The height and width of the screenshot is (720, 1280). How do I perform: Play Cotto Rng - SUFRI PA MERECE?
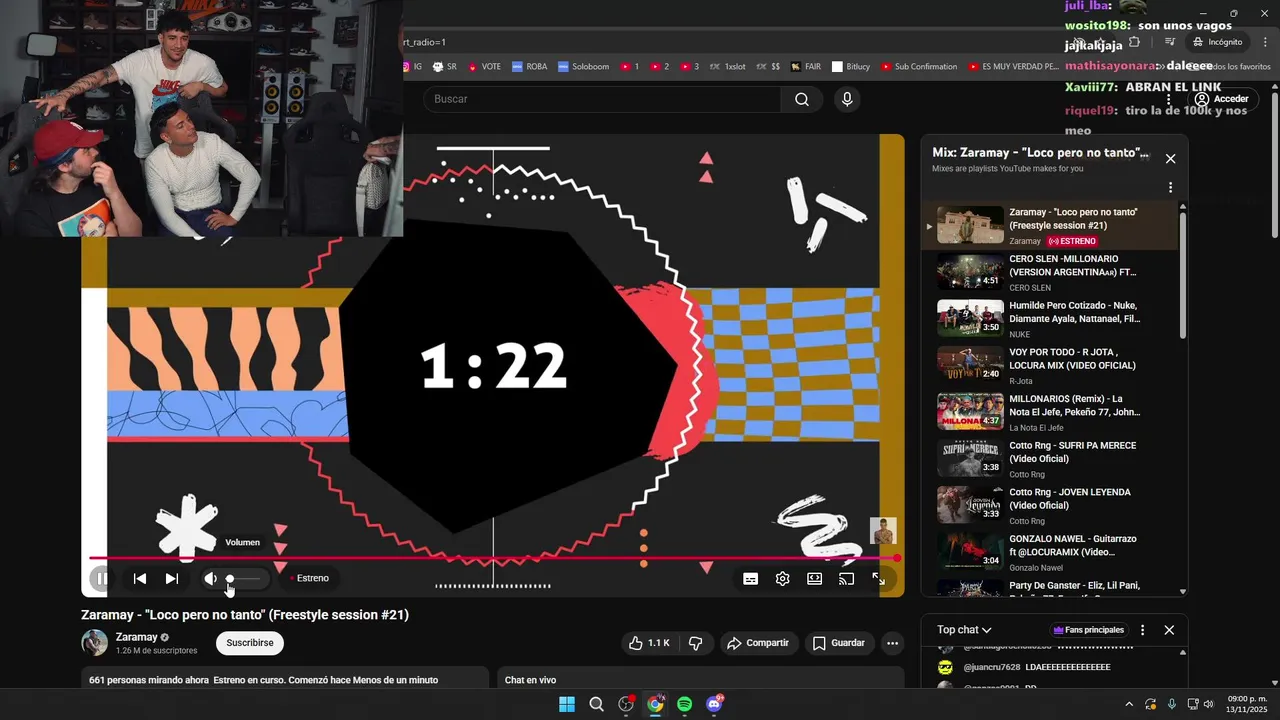[x=1050, y=459]
